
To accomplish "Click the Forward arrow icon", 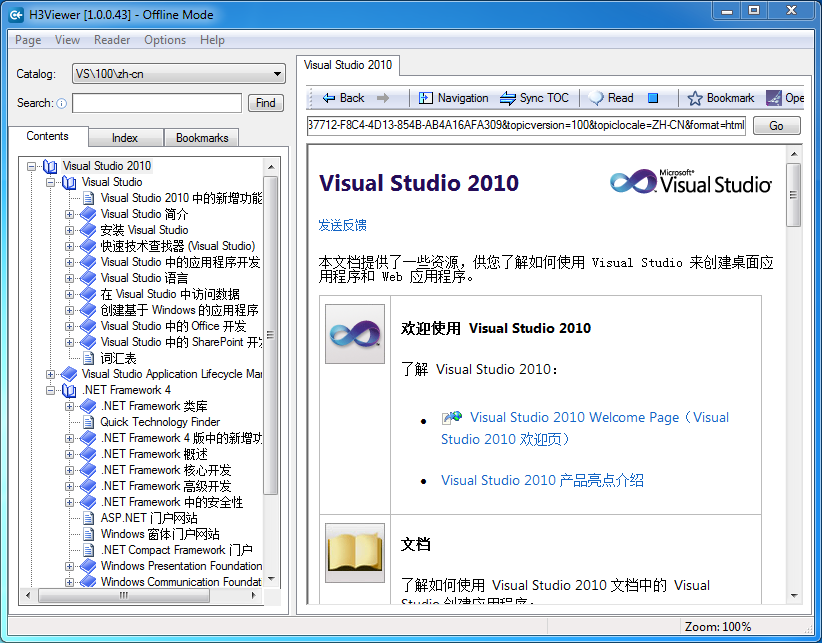I will tap(383, 98).
